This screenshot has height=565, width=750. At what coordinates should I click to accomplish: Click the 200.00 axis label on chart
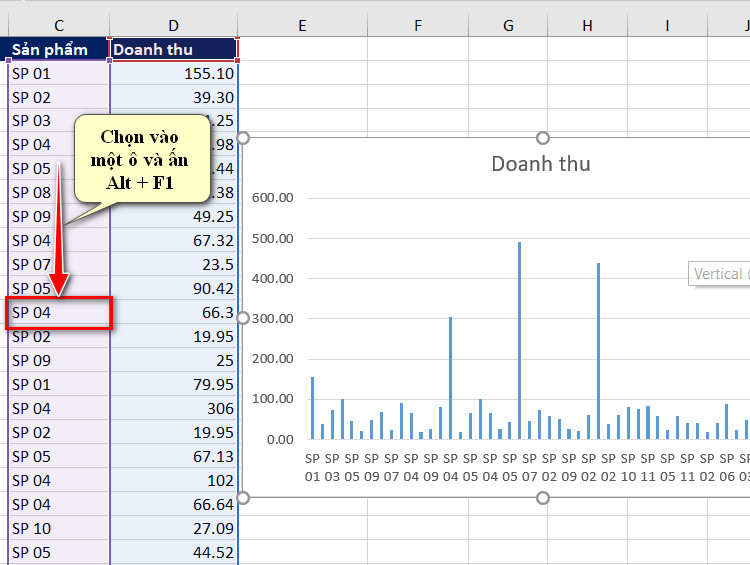[273, 359]
